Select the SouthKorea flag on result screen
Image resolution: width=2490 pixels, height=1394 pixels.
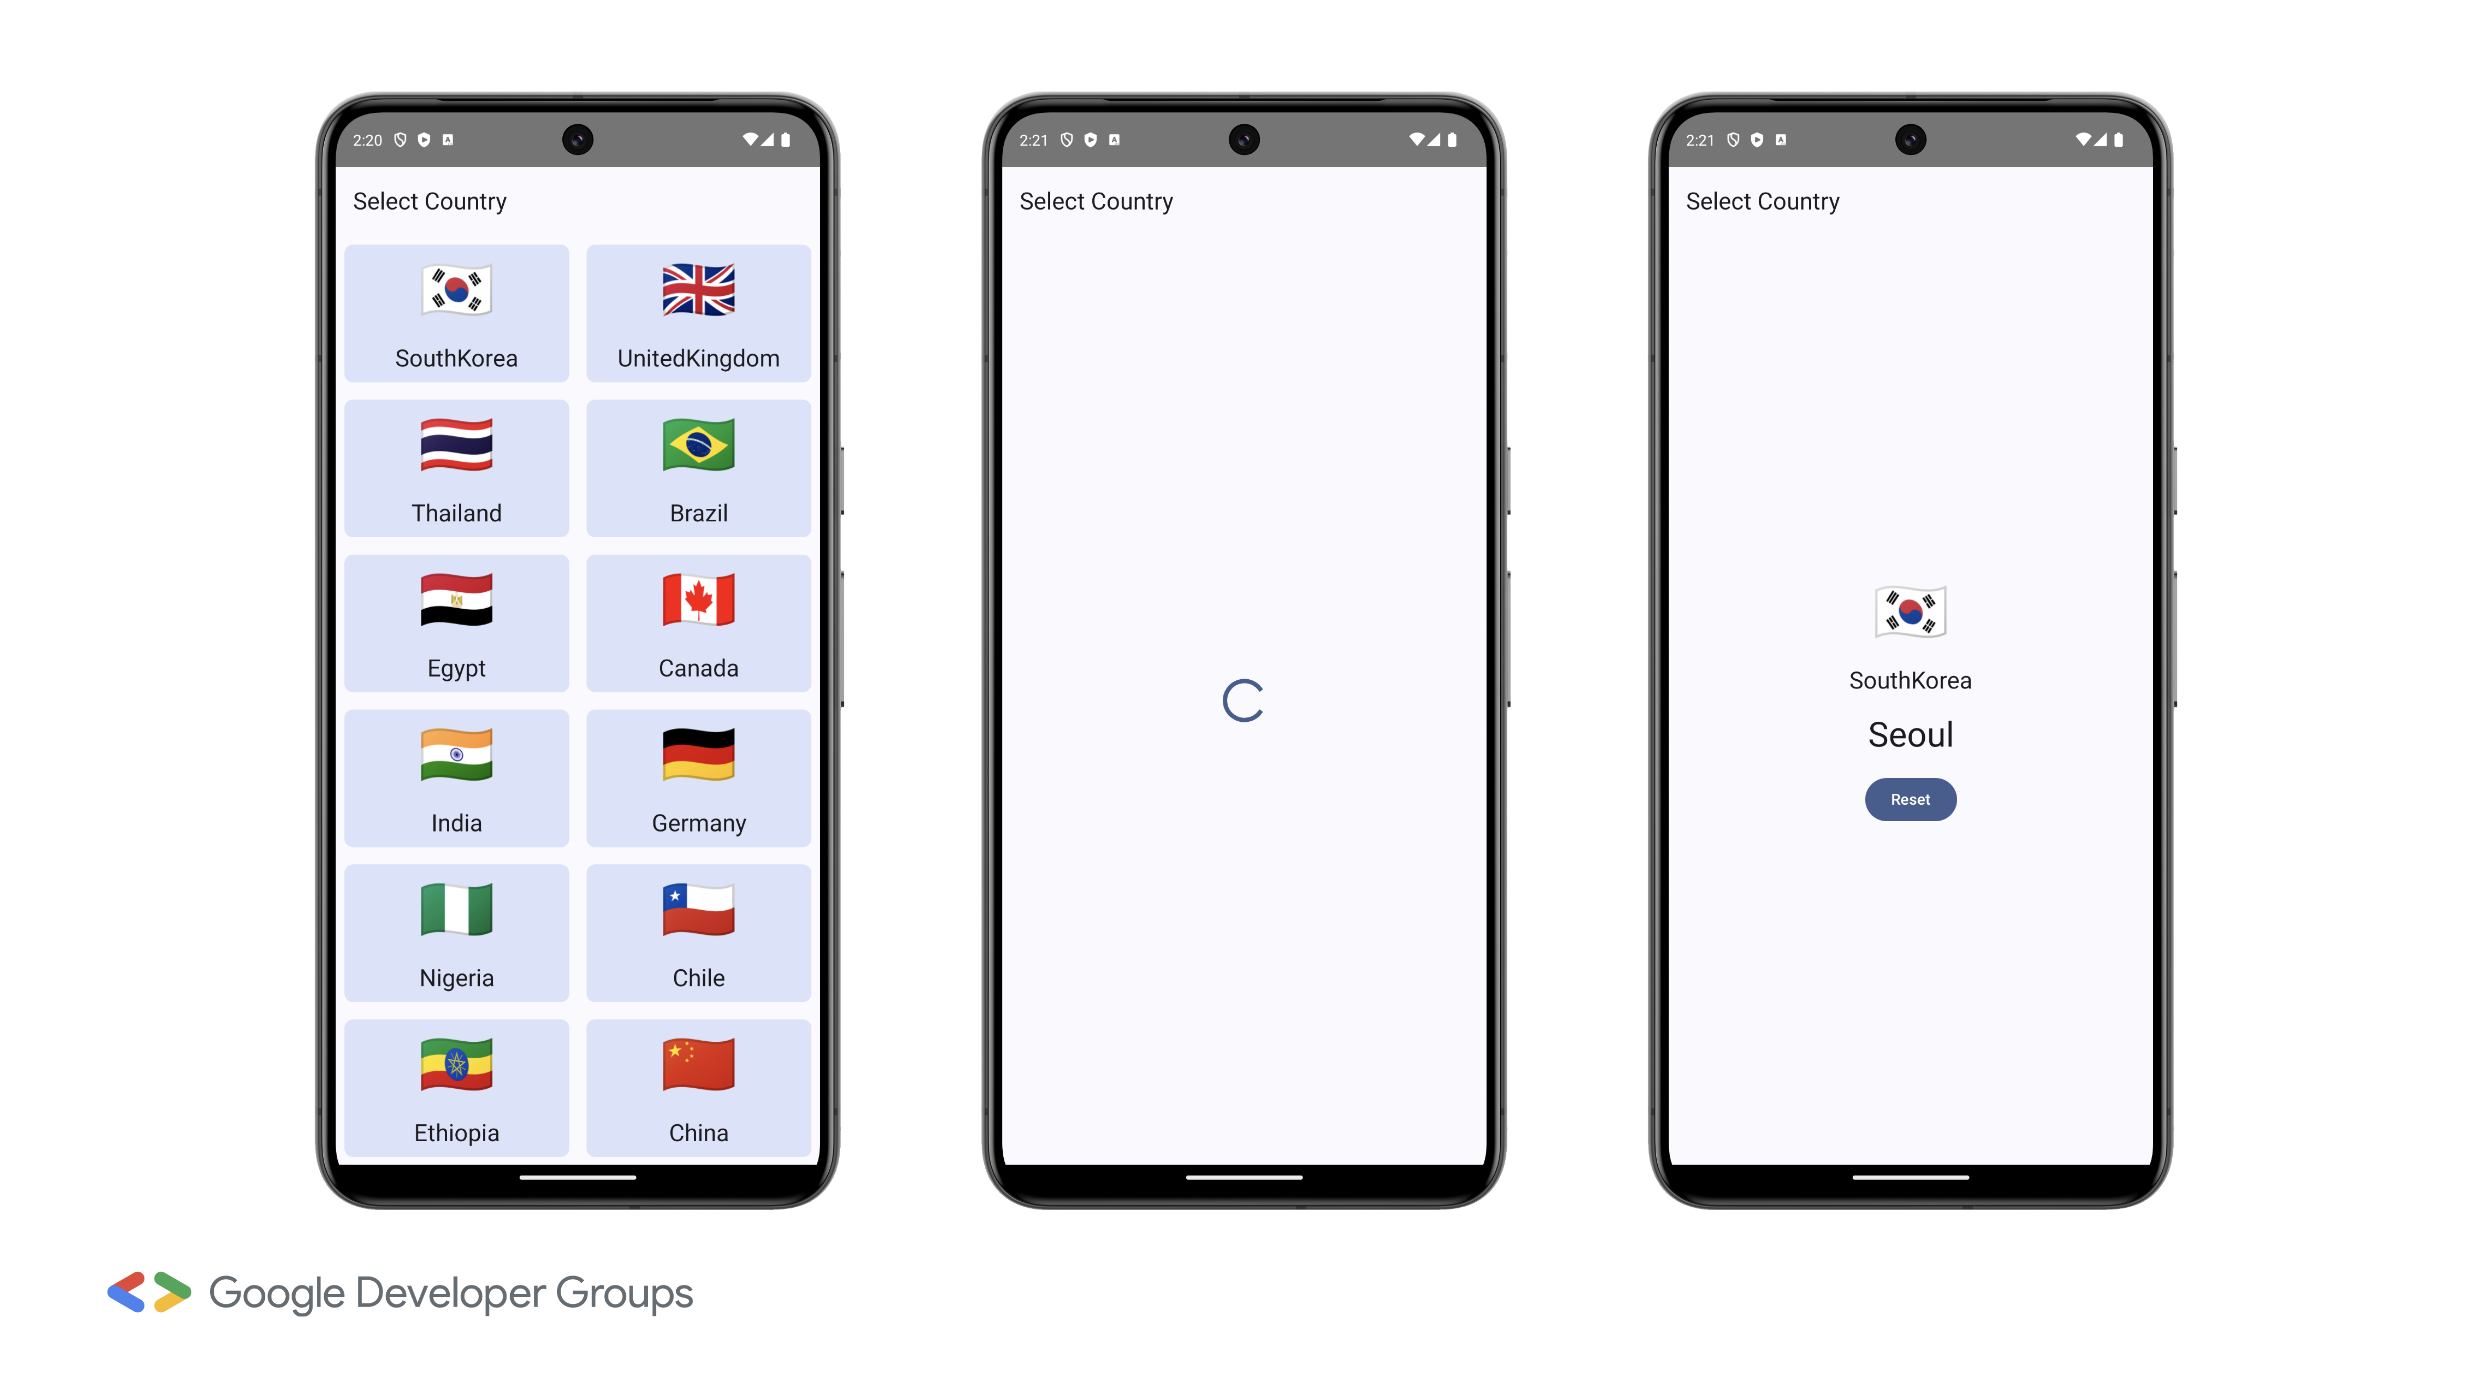coord(1910,609)
